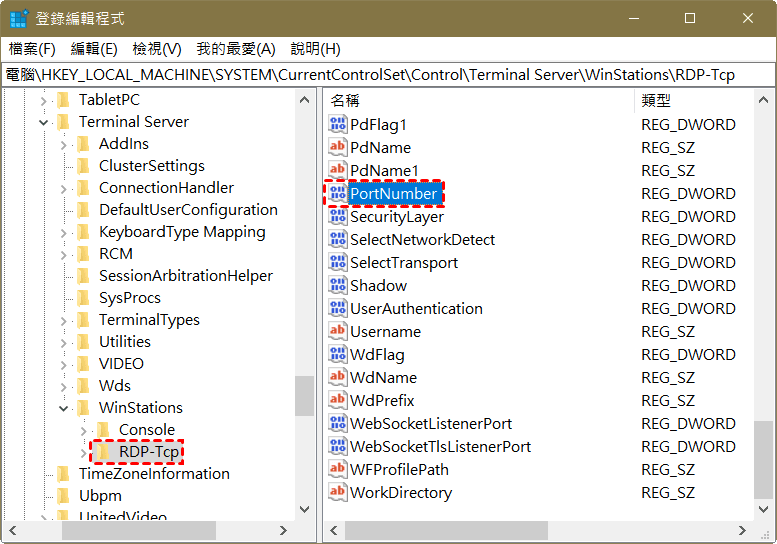Select the TimeZoneInformation key
This screenshot has width=777, height=544.
[x=154, y=474]
